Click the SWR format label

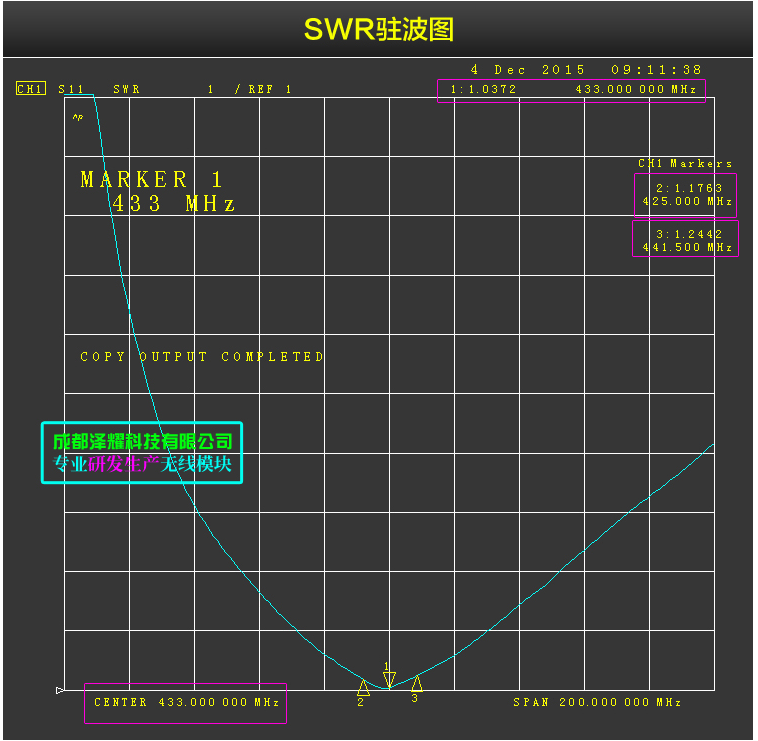127,89
